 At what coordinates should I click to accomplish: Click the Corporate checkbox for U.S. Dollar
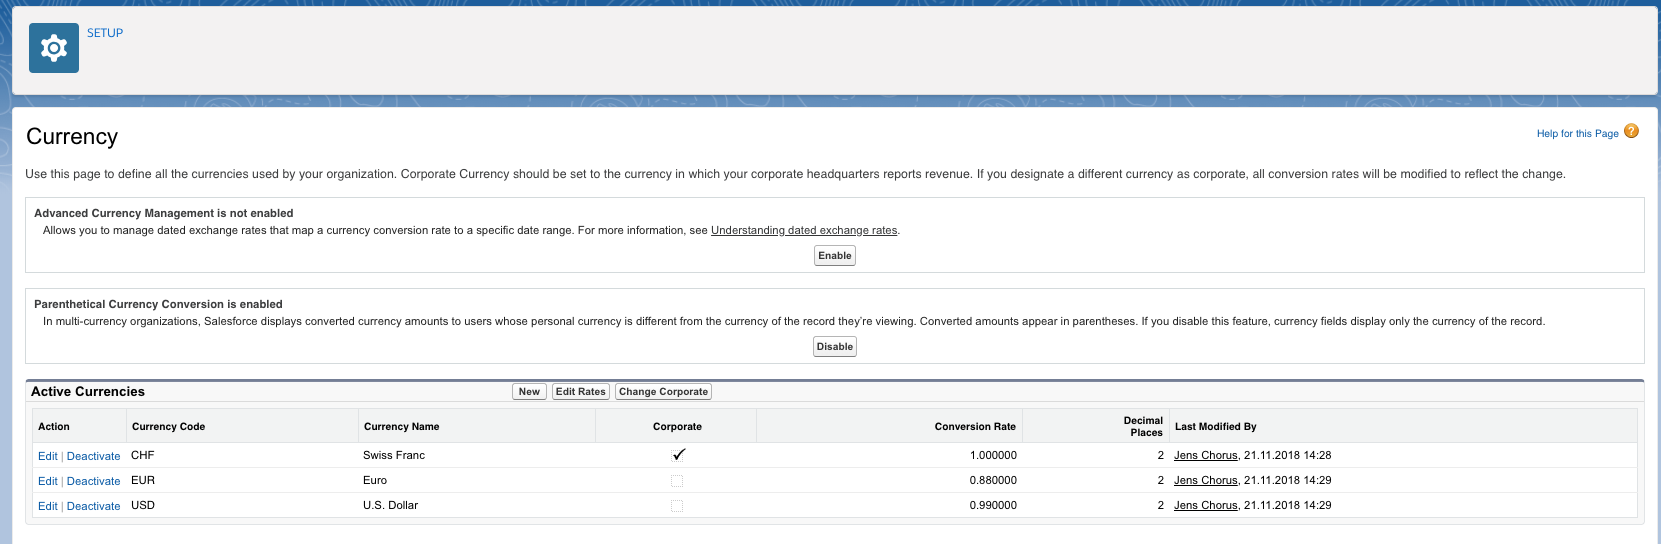(677, 506)
